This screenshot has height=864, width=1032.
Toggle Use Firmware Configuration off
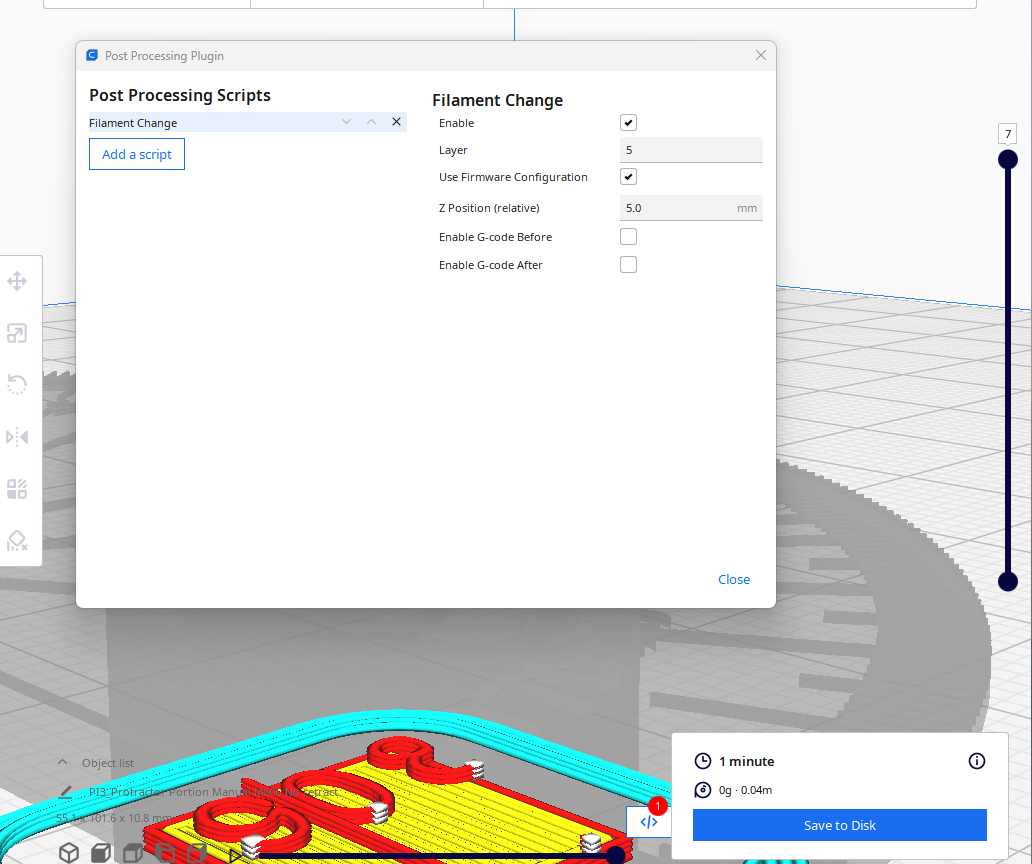628,176
